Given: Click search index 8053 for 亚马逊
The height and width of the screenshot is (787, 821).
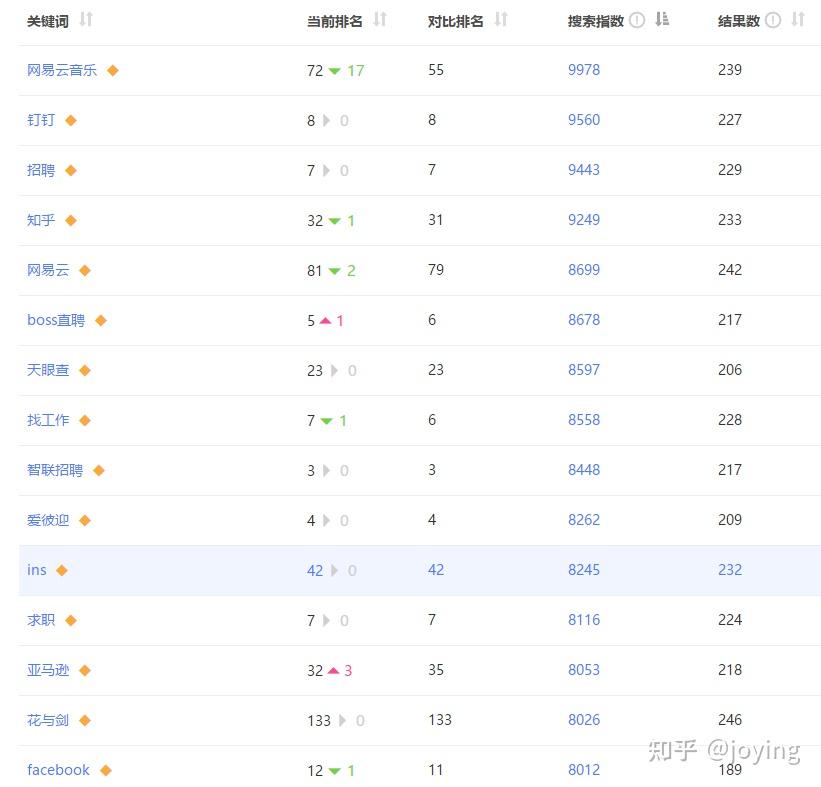Looking at the screenshot, I should tap(584, 670).
